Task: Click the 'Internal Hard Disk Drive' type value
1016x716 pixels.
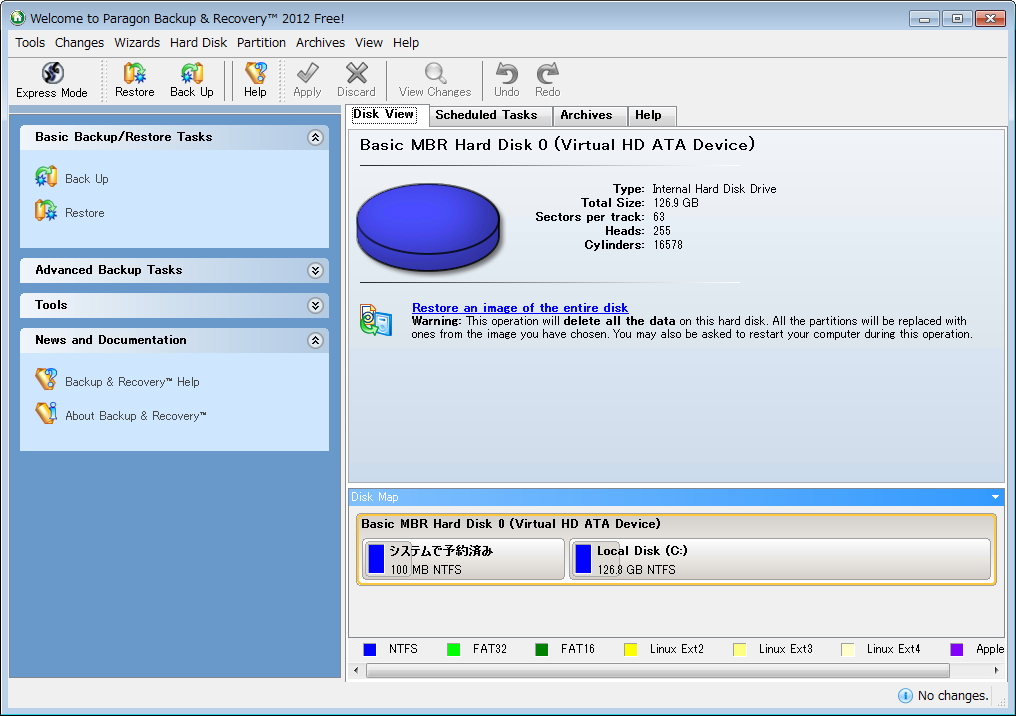Action: [x=714, y=189]
